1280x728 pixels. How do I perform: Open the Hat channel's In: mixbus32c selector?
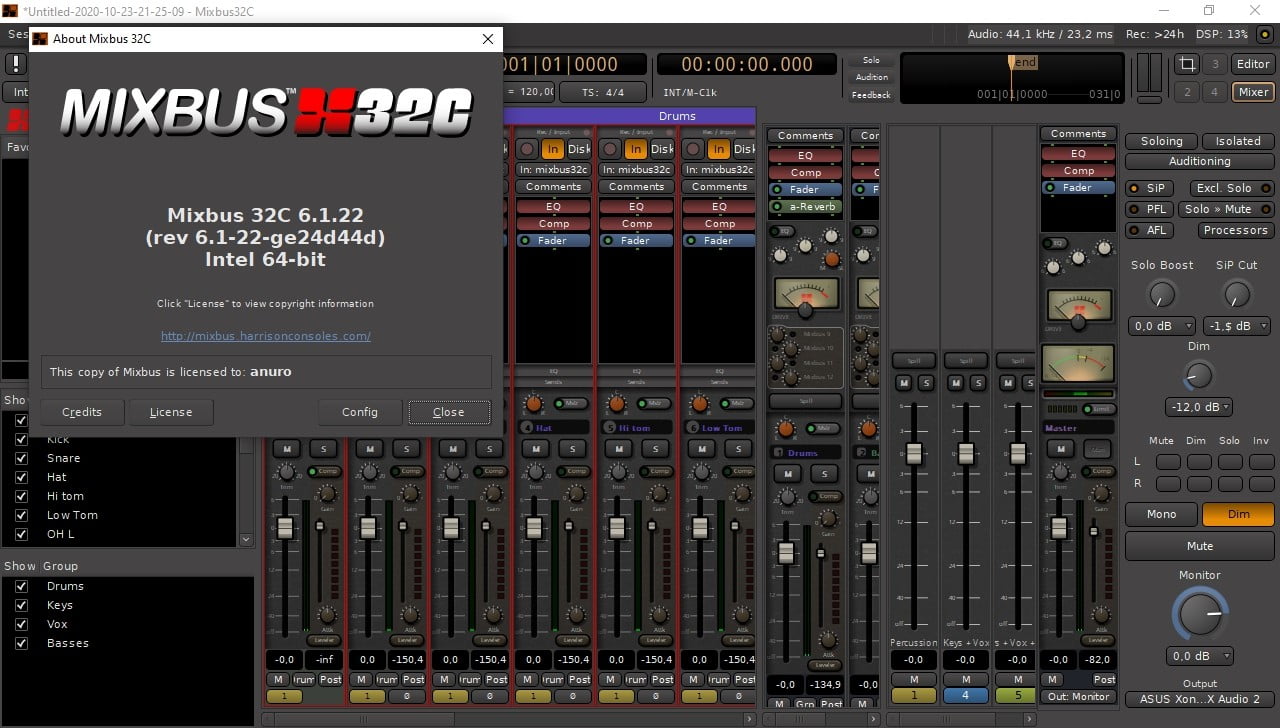(552, 170)
